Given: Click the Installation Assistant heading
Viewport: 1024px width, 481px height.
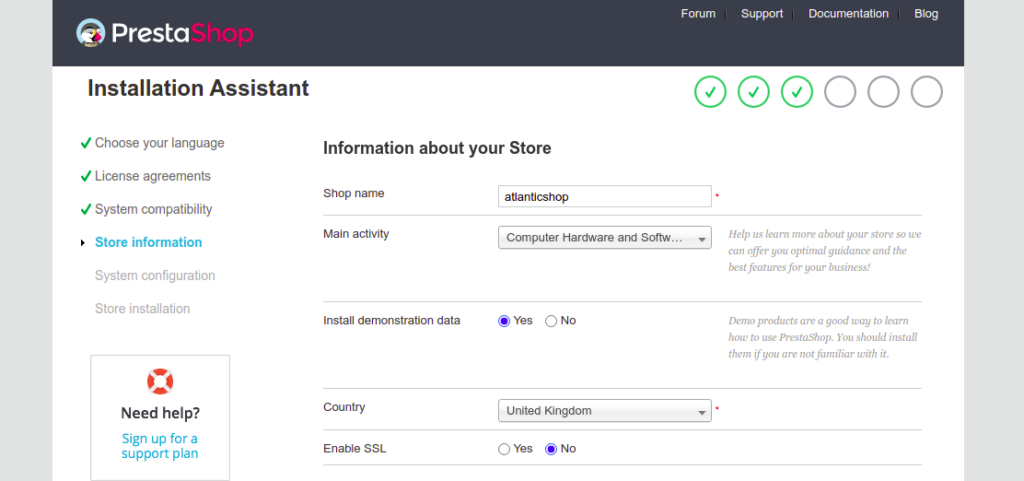Looking at the screenshot, I should pos(199,88).
